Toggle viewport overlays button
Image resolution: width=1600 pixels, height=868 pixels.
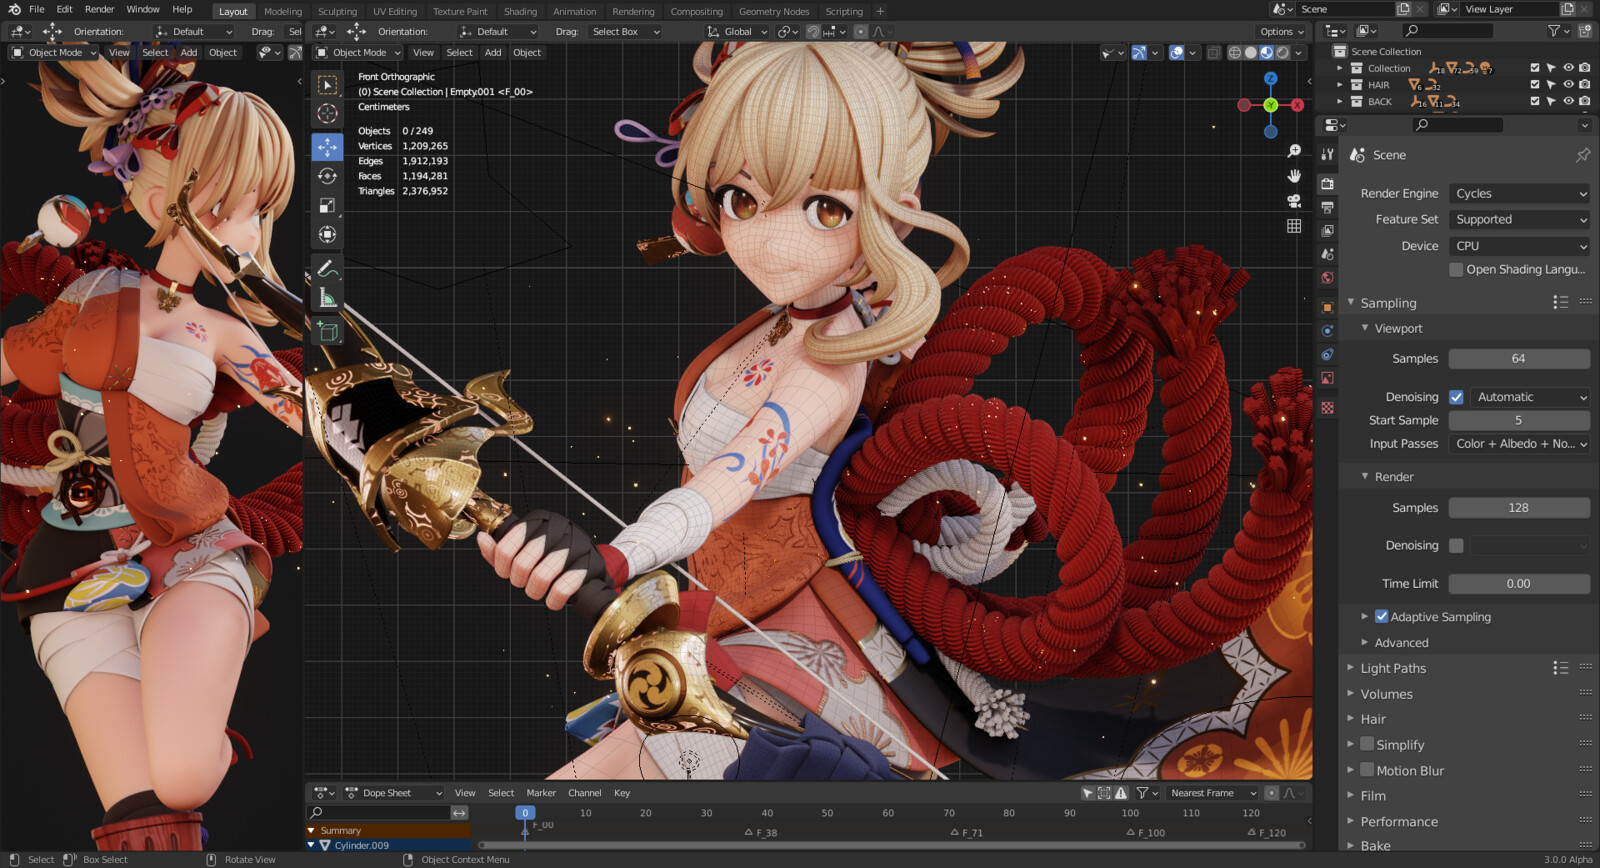(x=1177, y=53)
